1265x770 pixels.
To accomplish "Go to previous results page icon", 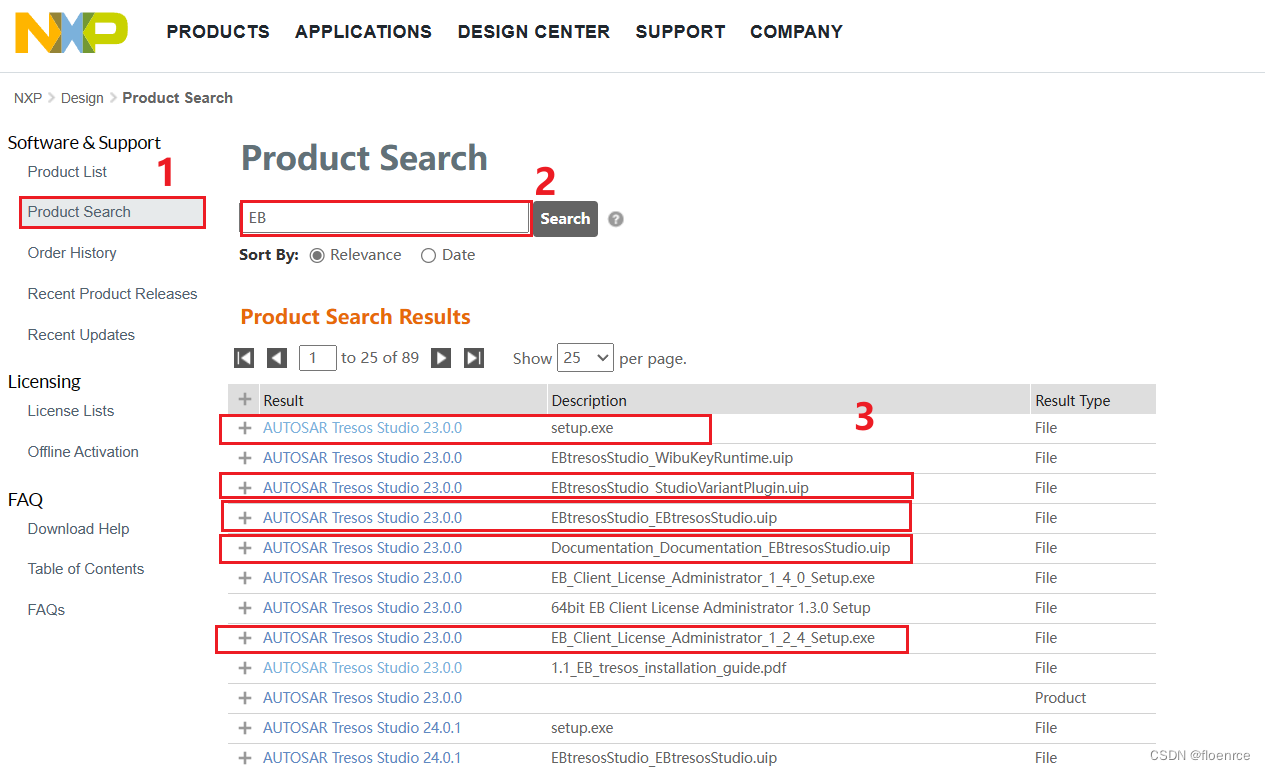I will (277, 358).
